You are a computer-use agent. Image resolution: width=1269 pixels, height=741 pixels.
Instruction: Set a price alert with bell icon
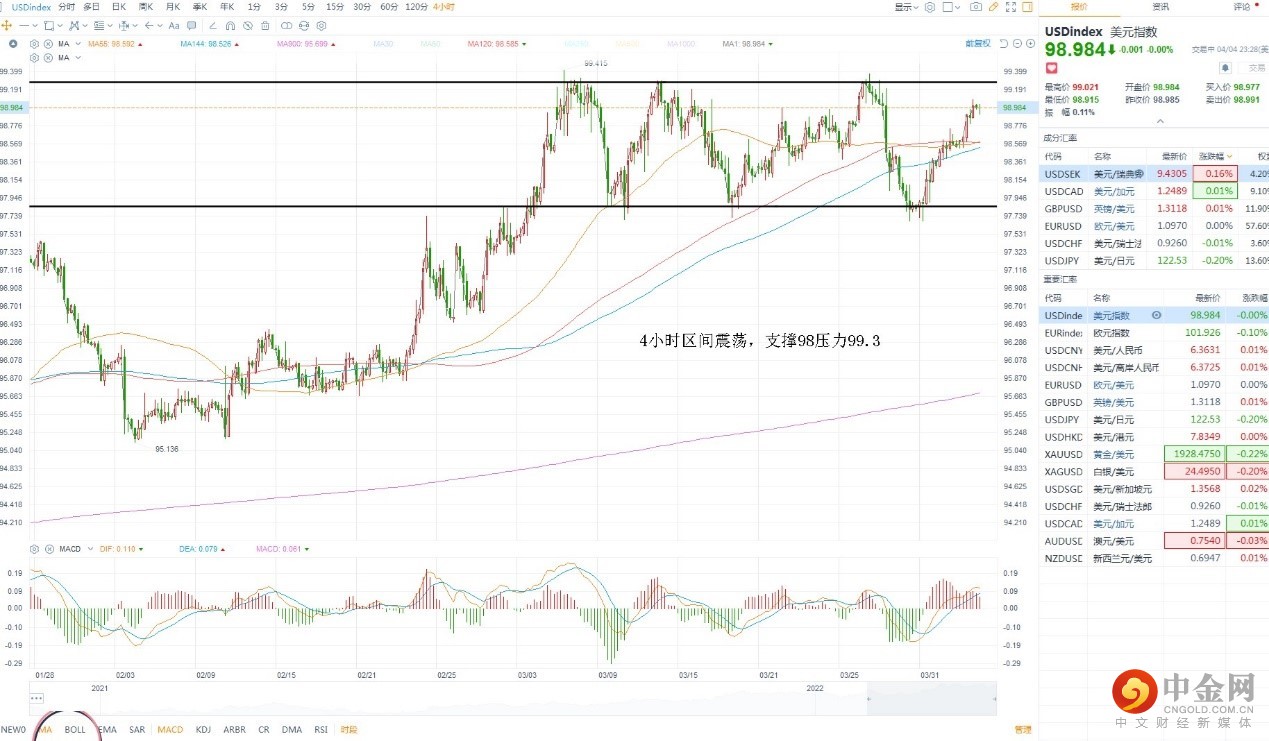1226,68
